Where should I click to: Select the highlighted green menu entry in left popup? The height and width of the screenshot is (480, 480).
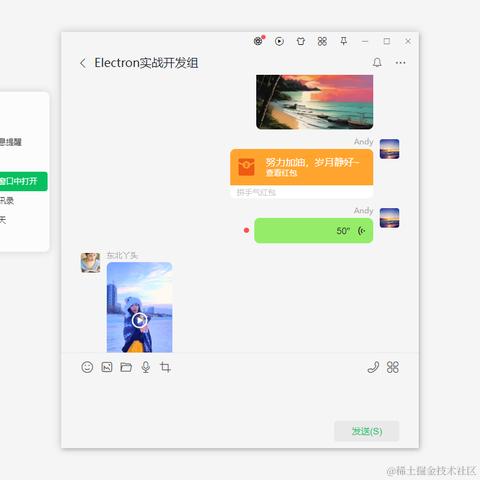tap(23, 181)
